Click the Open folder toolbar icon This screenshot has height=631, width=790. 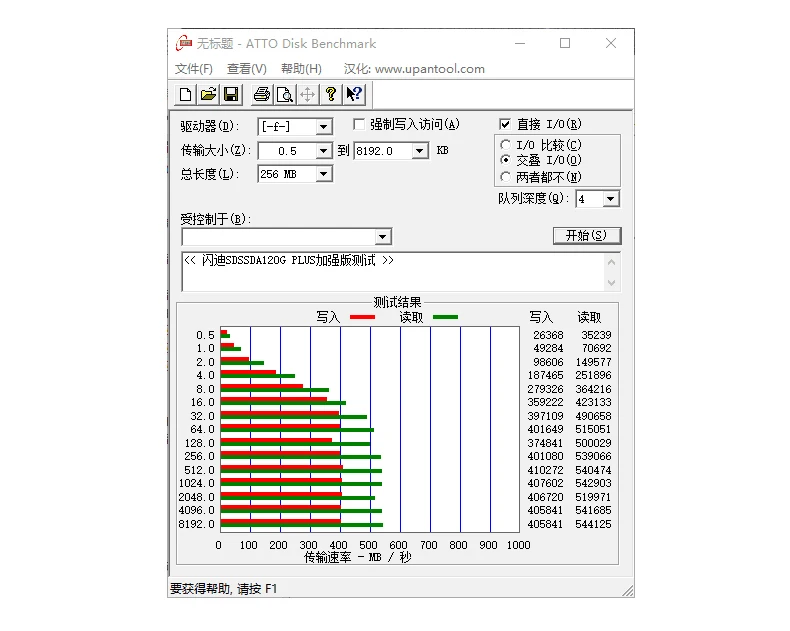coord(208,94)
